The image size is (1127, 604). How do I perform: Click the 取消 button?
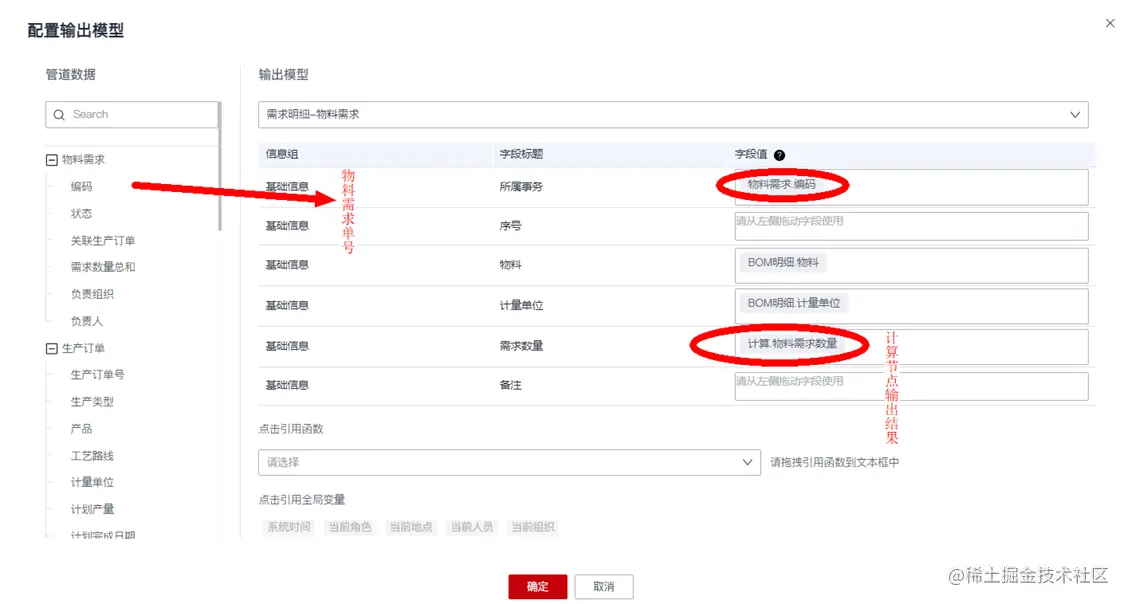(x=604, y=587)
